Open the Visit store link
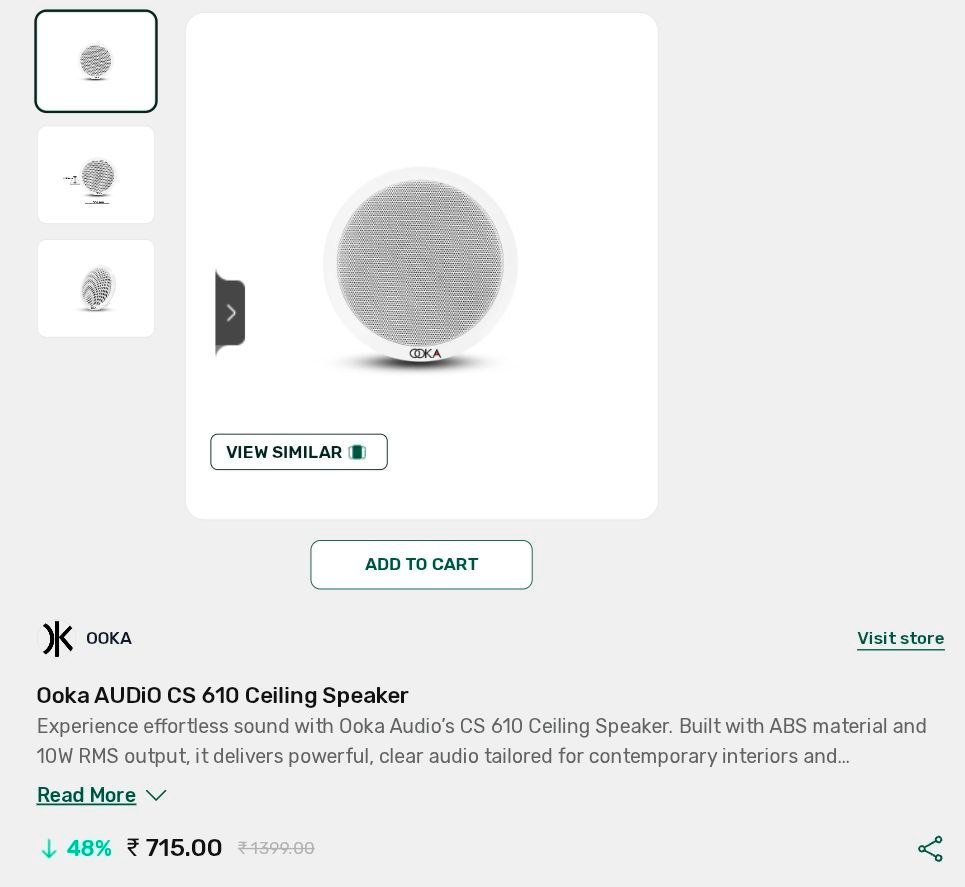Screen dimensions: 965x887 point(900,638)
